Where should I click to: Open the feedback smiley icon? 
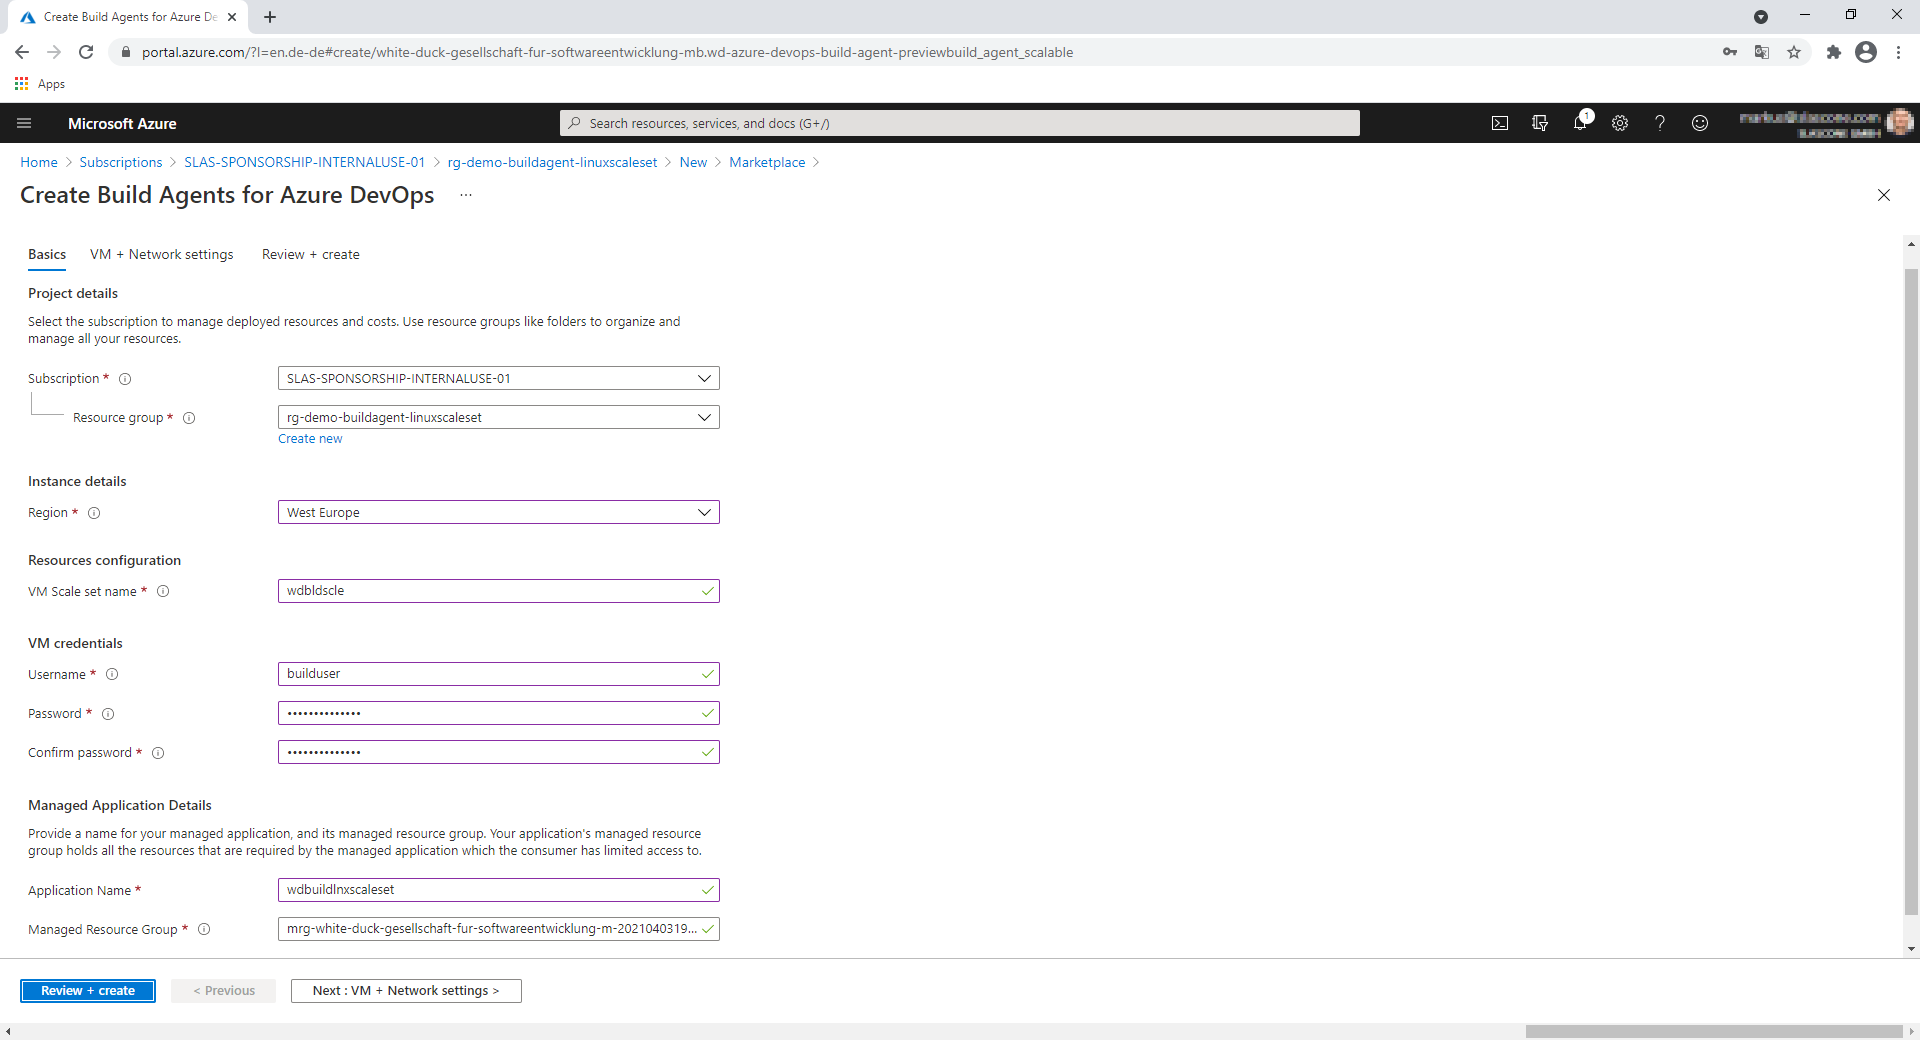pyautogui.click(x=1700, y=123)
